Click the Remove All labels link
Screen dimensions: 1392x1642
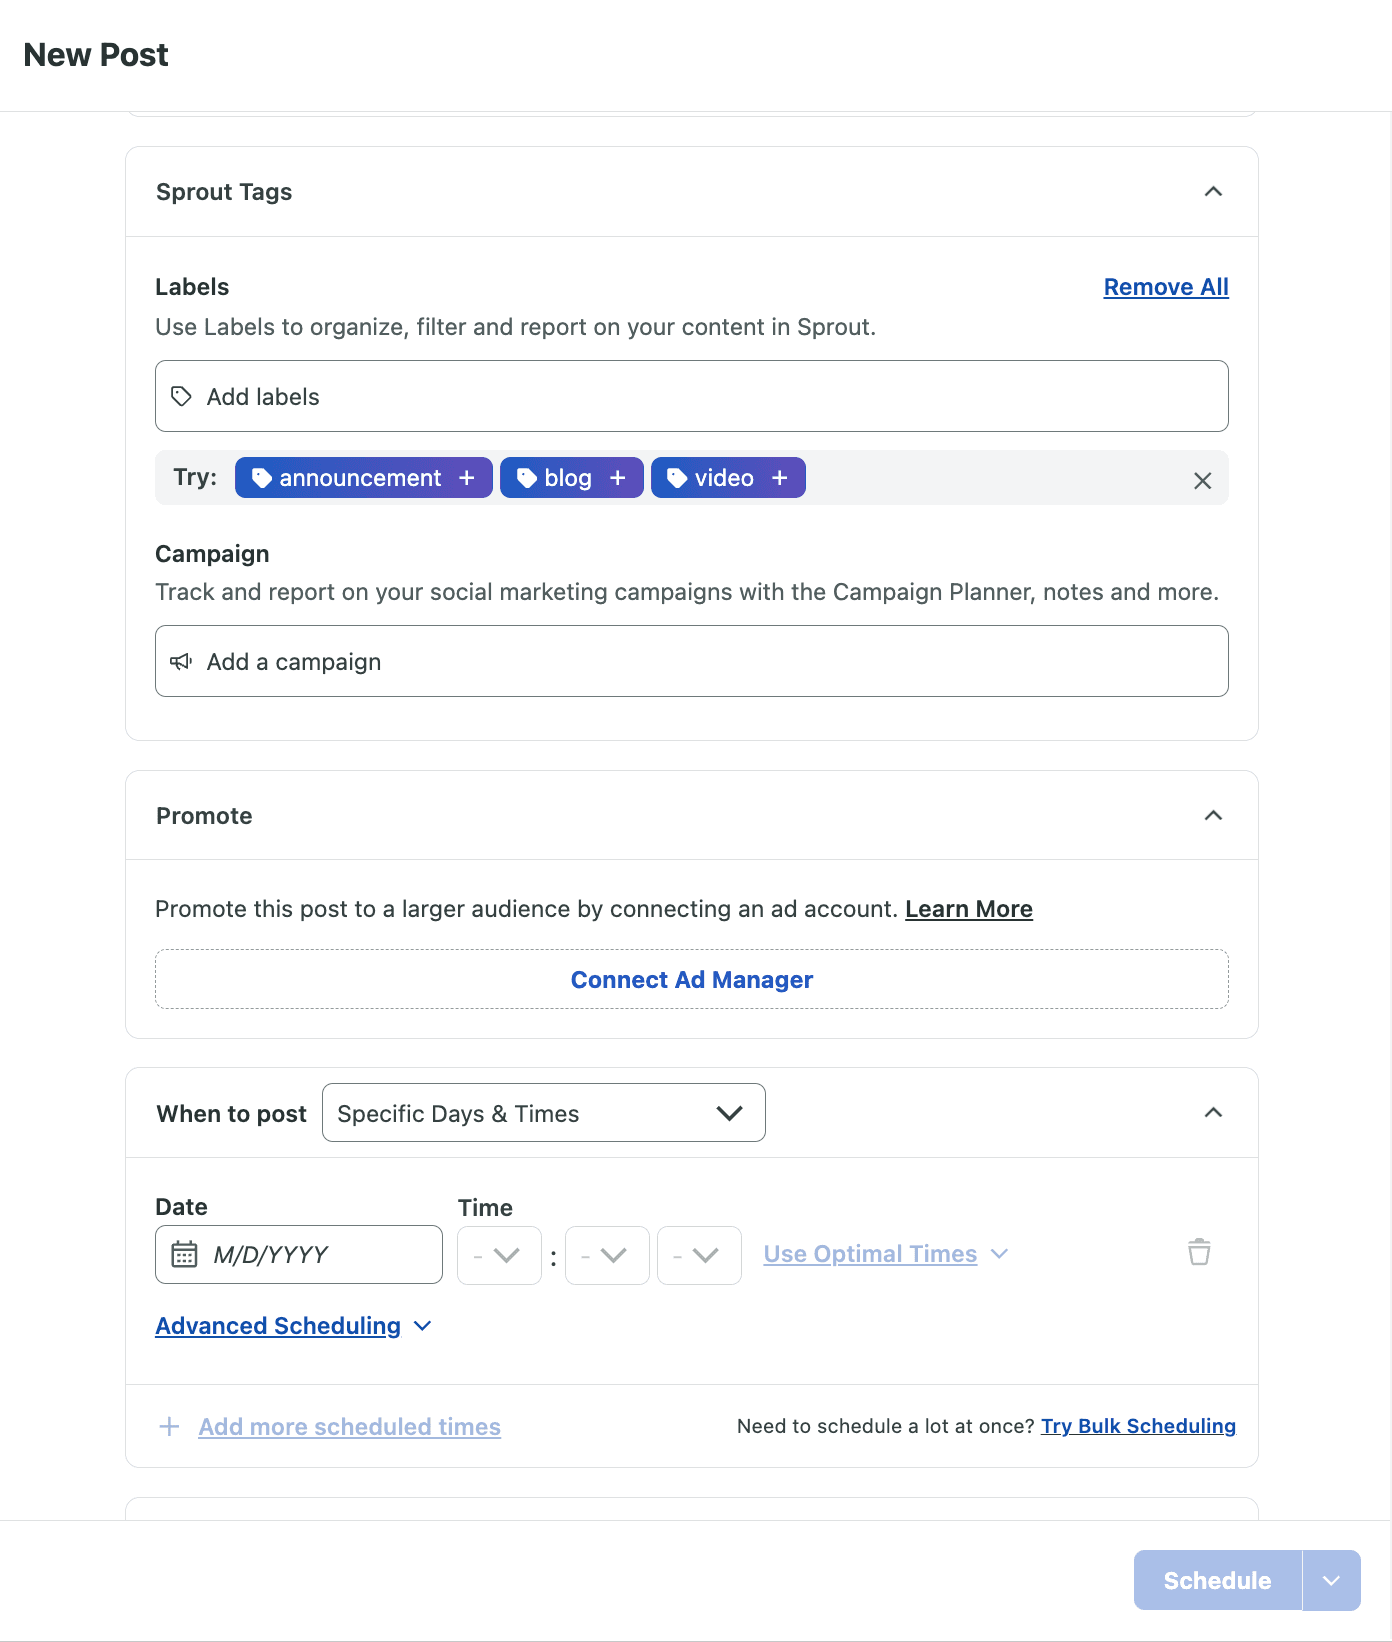1166,287
